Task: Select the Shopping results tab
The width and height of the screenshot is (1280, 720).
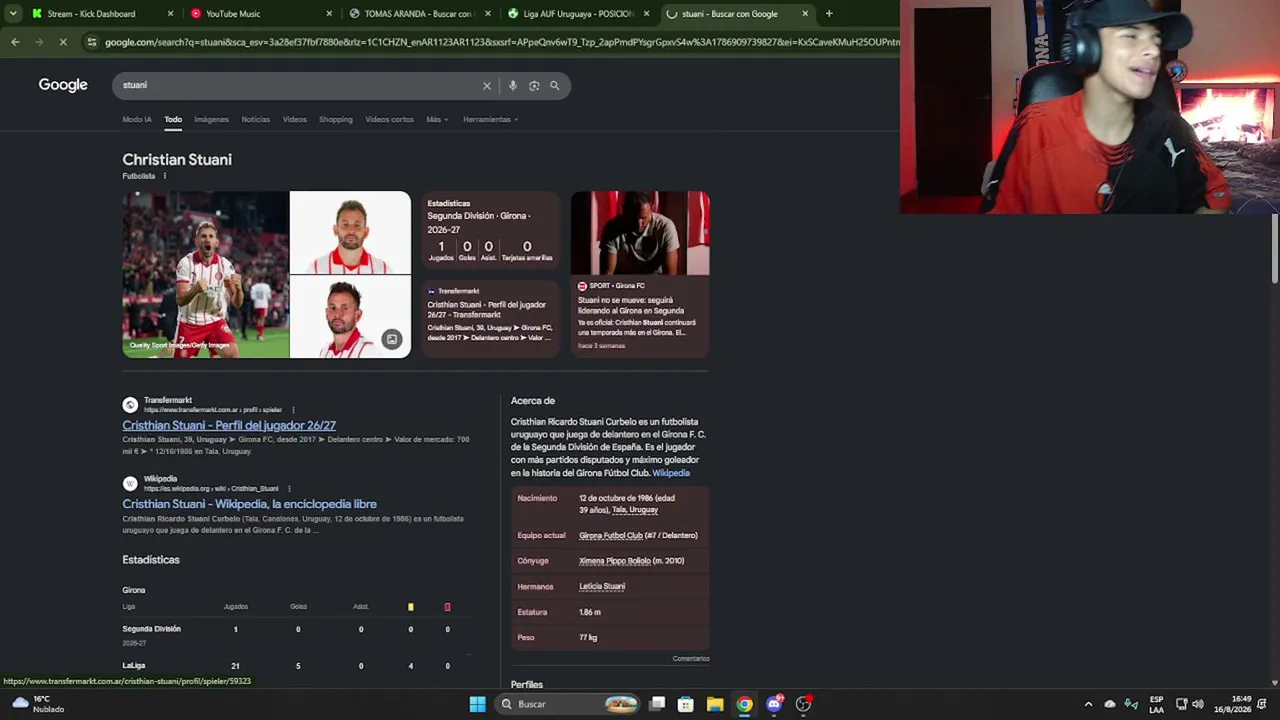Action: (x=336, y=120)
